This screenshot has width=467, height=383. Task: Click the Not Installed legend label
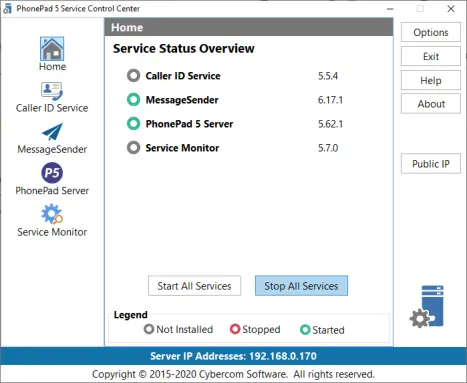pyautogui.click(x=185, y=329)
